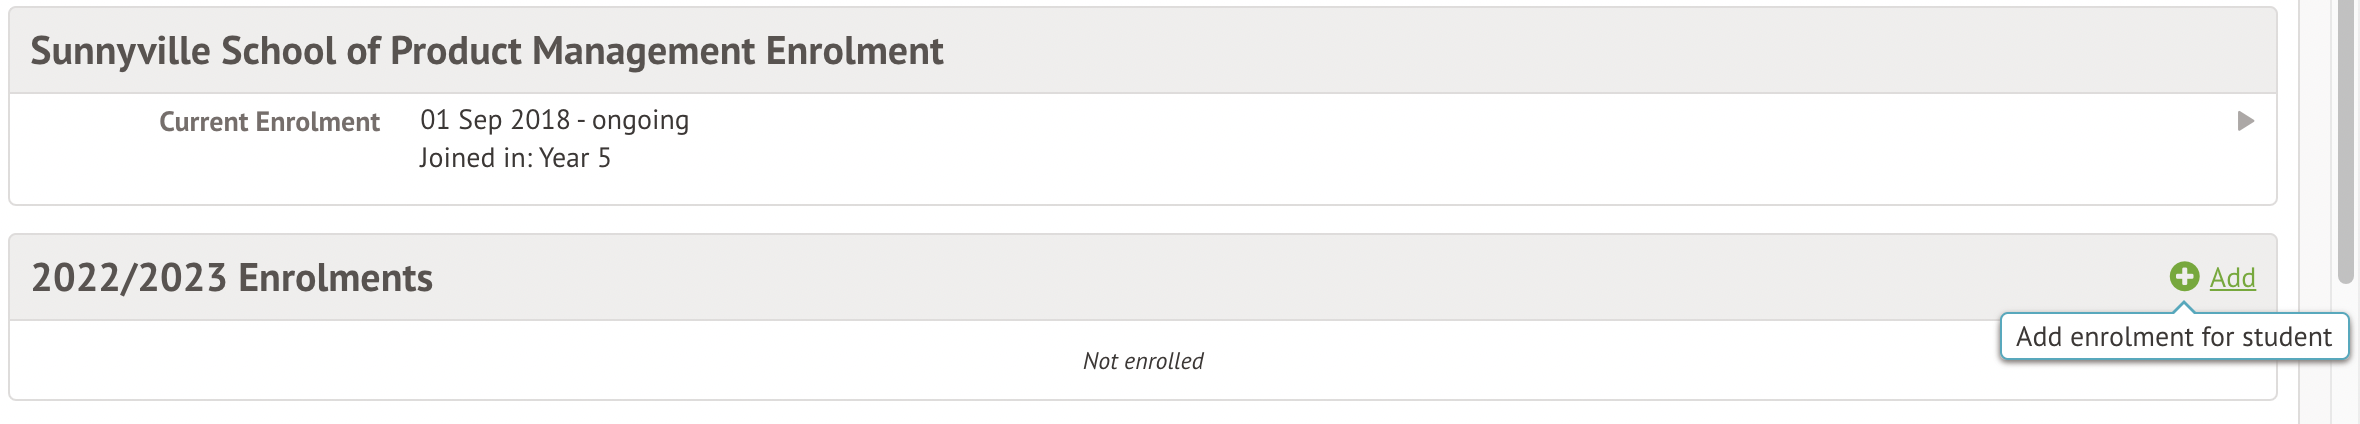Click the 01 Sep 2018 start date

click(495, 120)
